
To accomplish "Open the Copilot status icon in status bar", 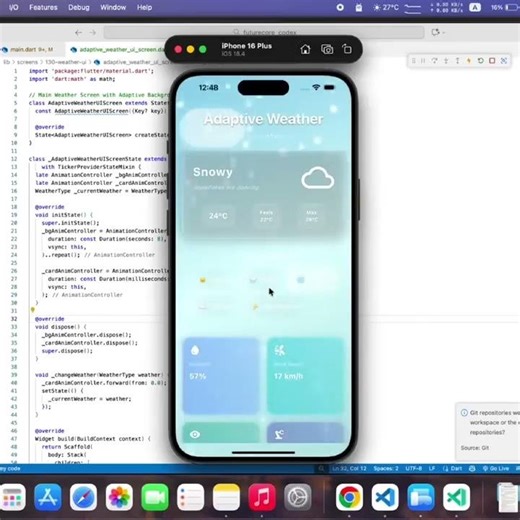I will [472, 468].
